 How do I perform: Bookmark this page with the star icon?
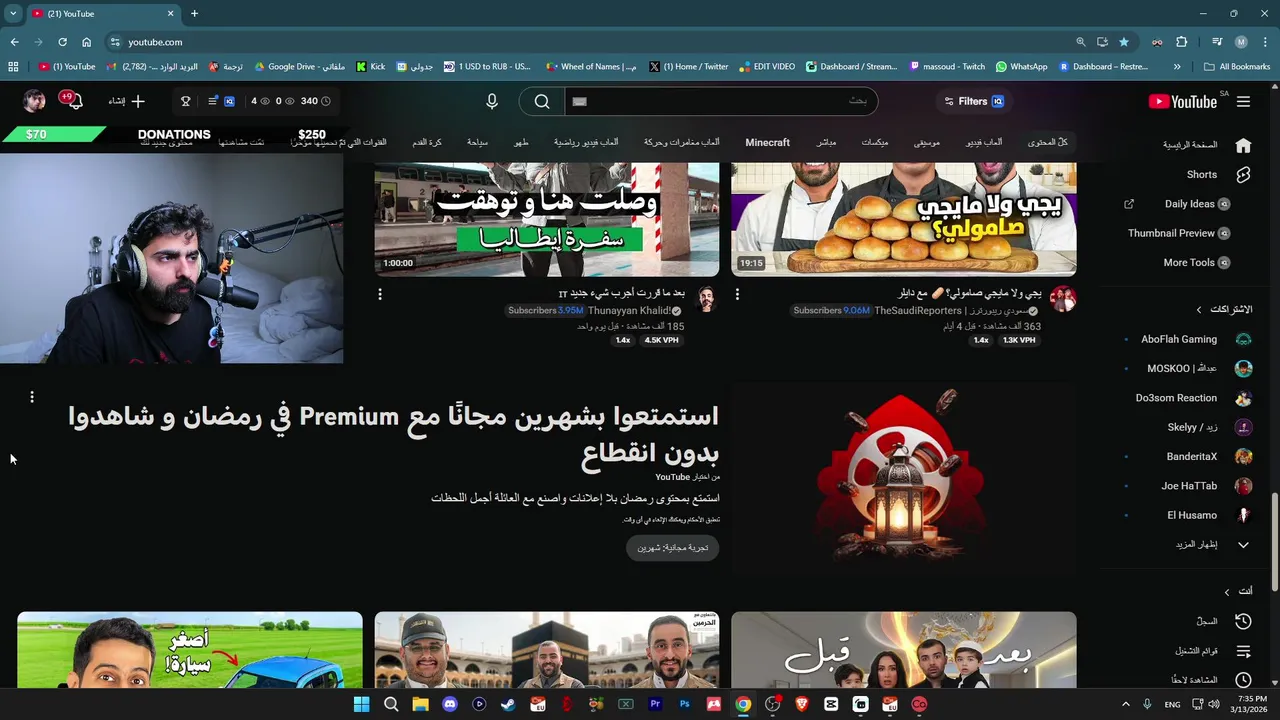pos(1124,42)
